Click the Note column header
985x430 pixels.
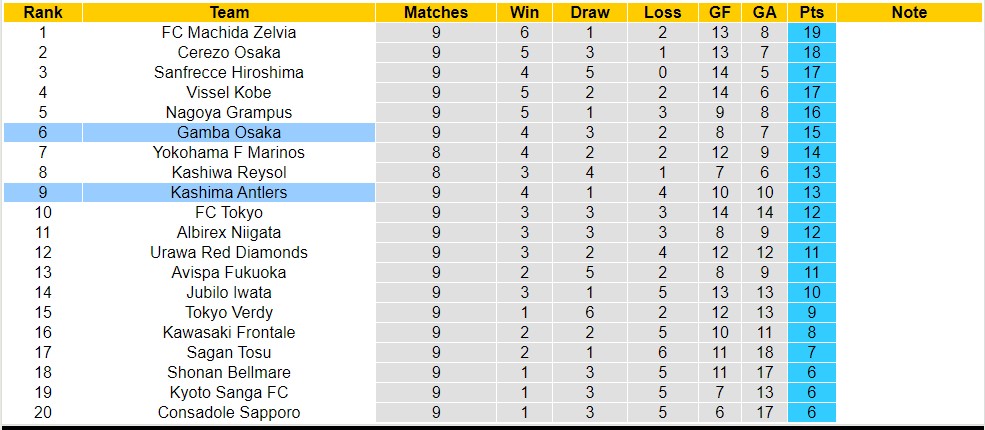click(909, 13)
